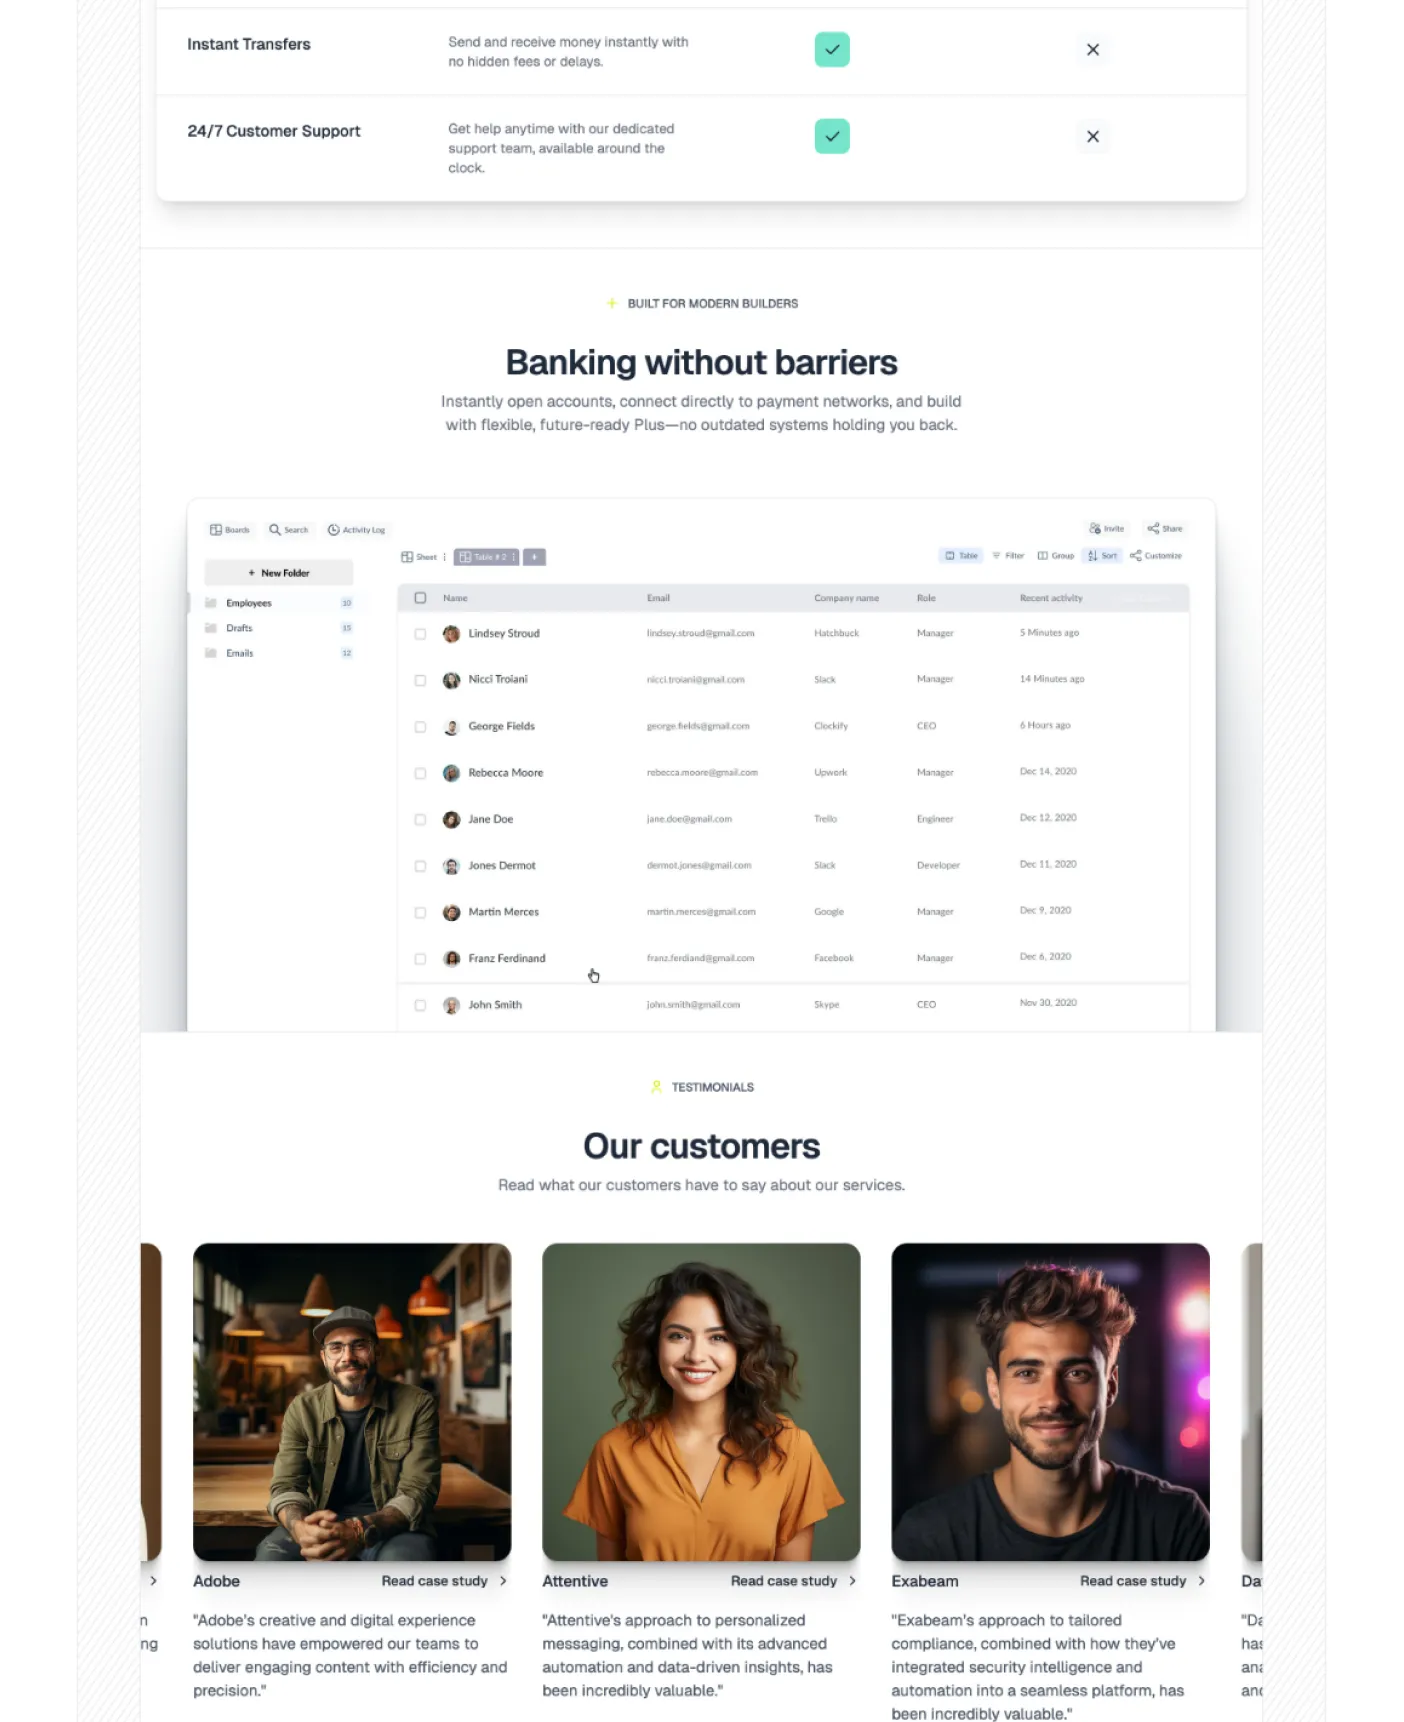Click the Adobe testimonial photo
The height and width of the screenshot is (1722, 1404).
point(352,1402)
